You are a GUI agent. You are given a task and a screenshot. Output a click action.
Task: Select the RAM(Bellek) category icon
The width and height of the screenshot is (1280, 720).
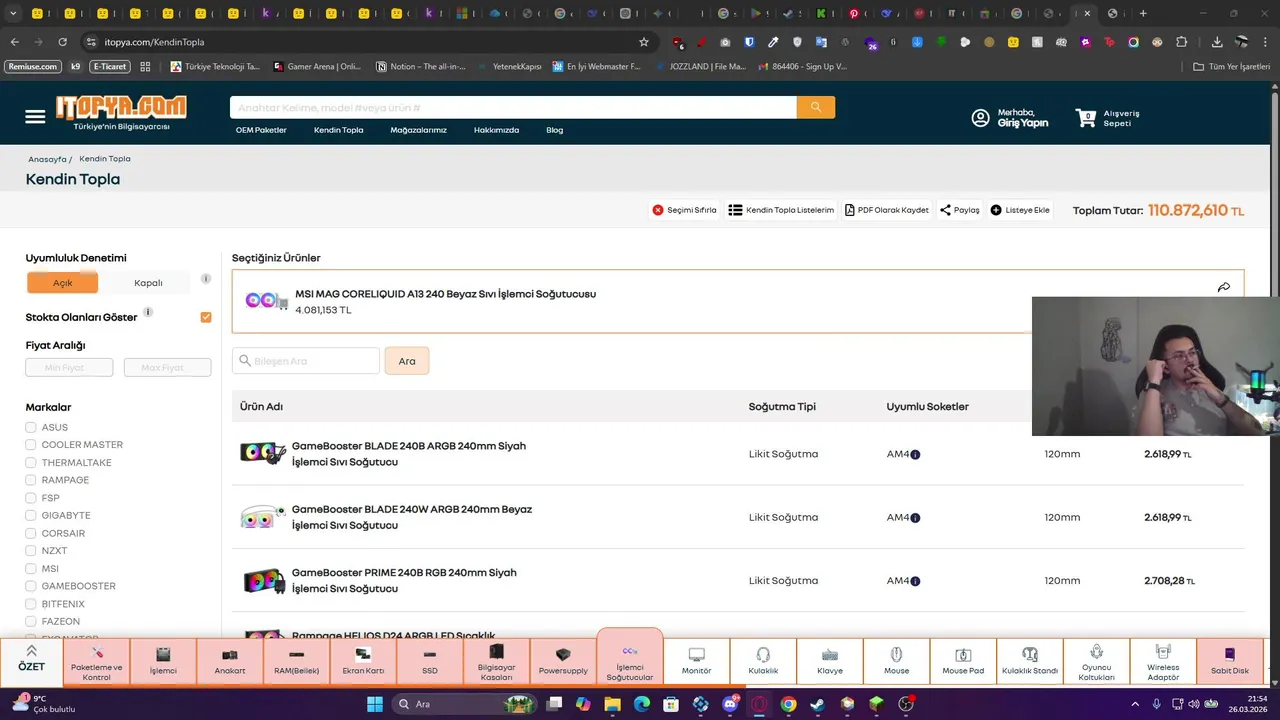pyautogui.click(x=296, y=661)
